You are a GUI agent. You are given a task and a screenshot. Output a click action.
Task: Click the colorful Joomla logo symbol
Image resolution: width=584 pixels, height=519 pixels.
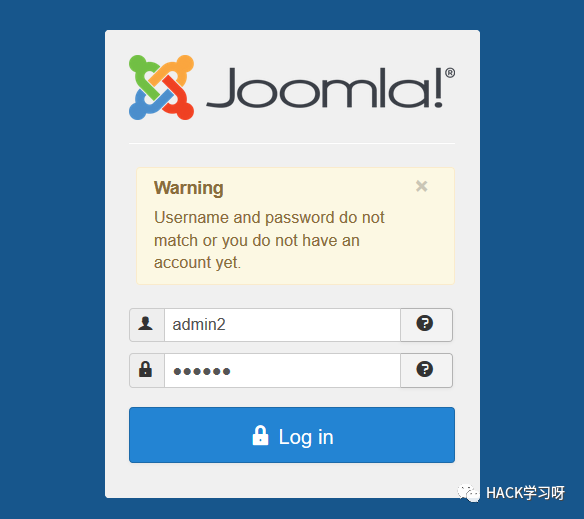tap(161, 88)
